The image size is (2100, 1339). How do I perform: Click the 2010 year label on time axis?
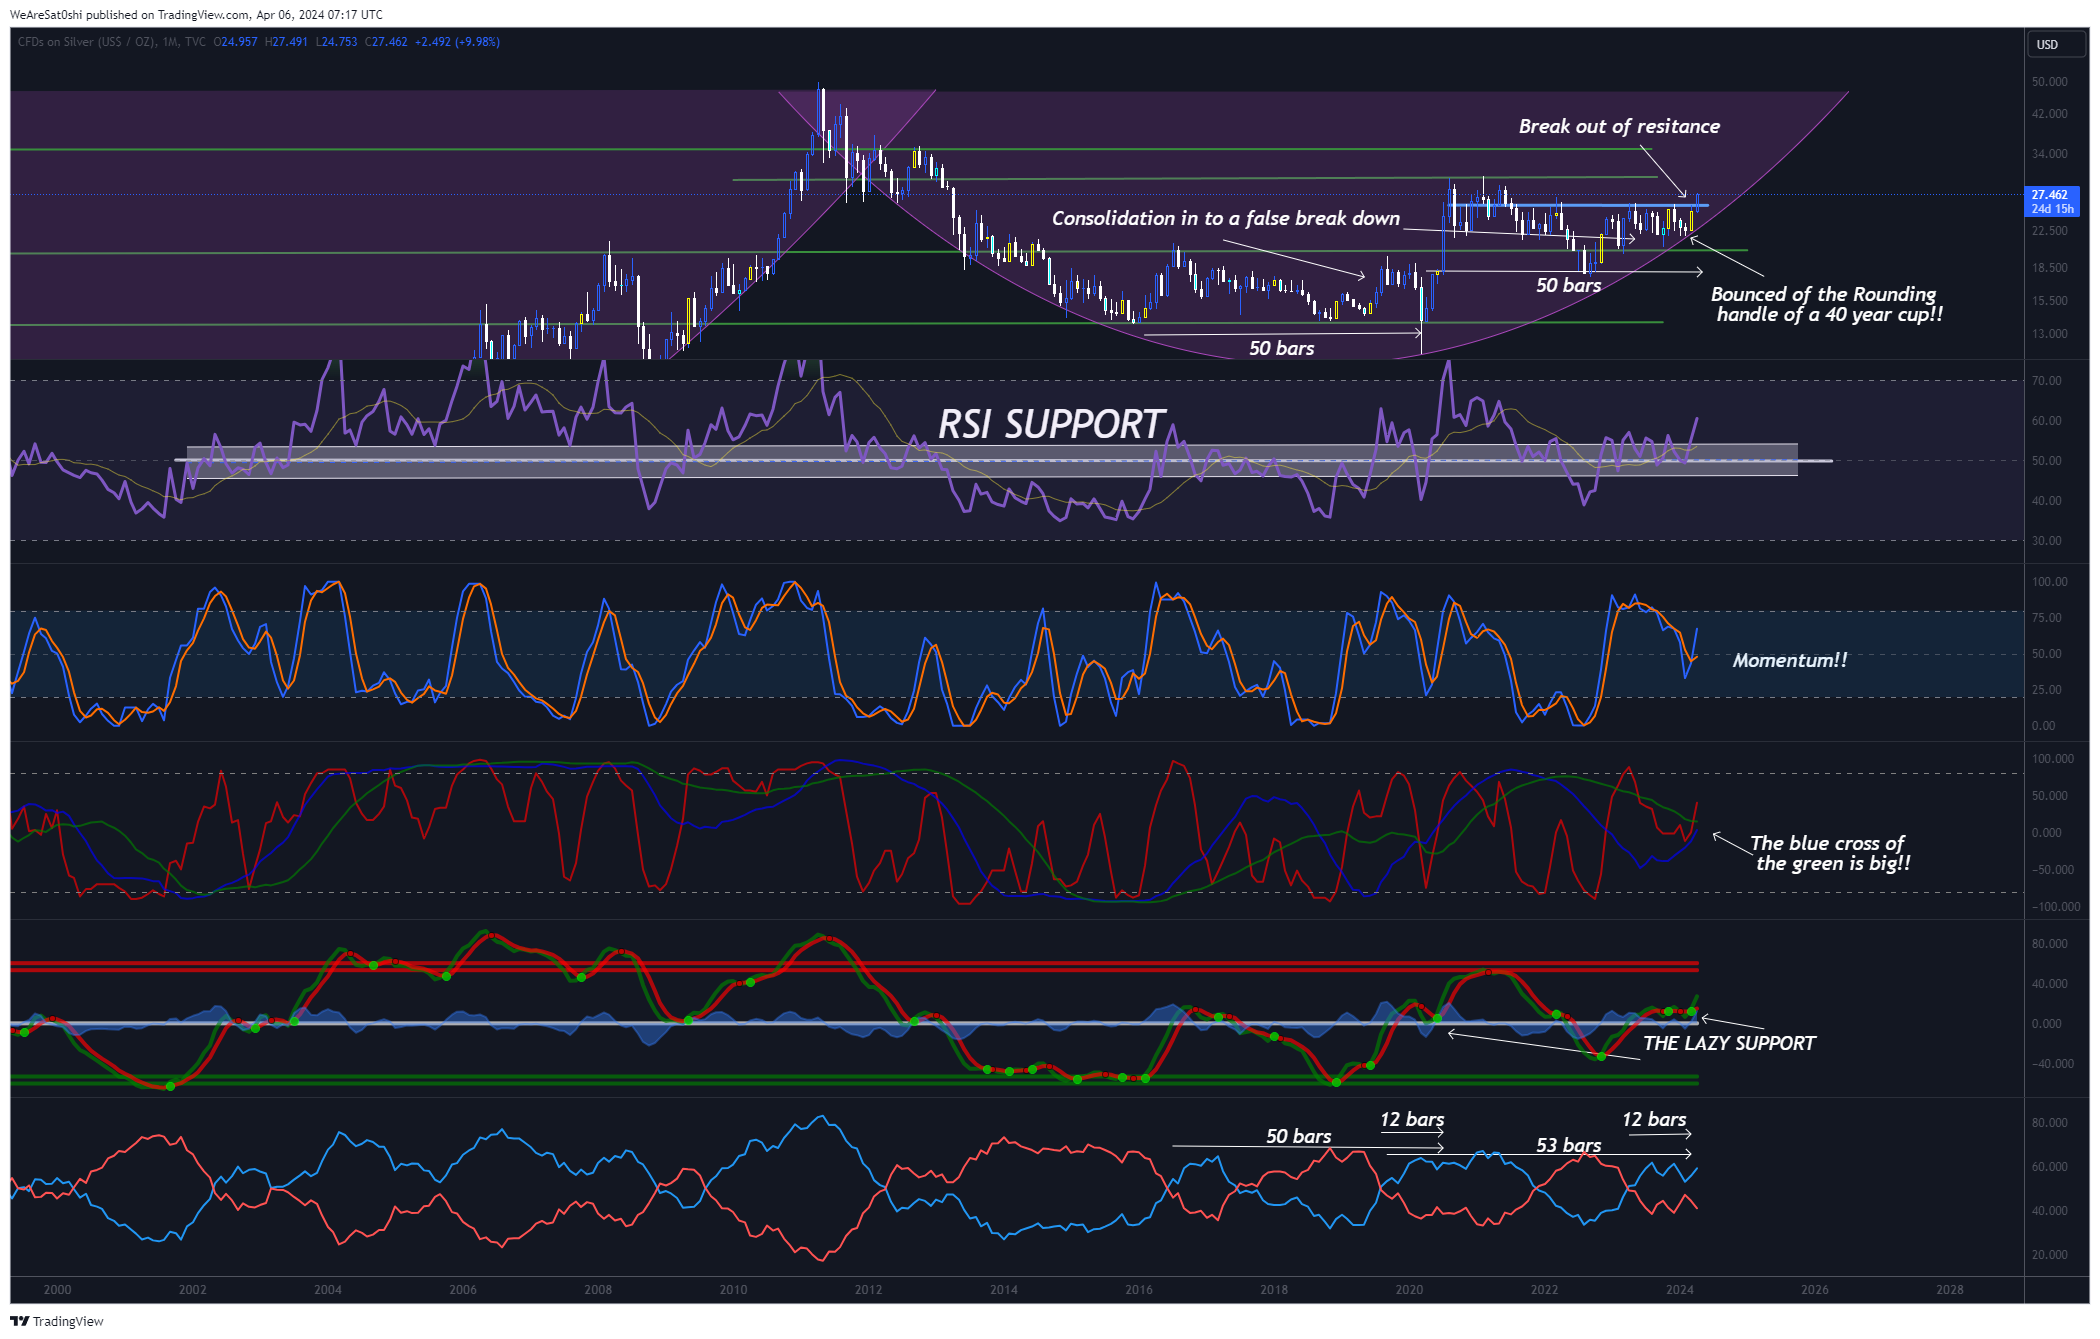(733, 1289)
